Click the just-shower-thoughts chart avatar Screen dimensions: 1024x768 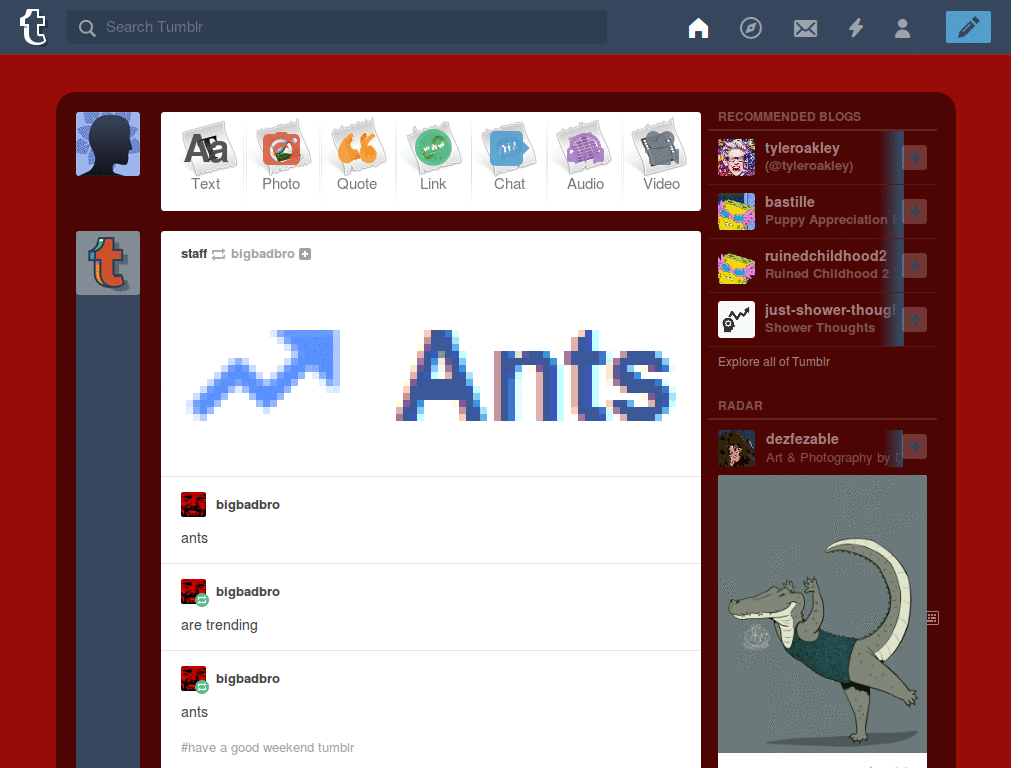coord(736,319)
